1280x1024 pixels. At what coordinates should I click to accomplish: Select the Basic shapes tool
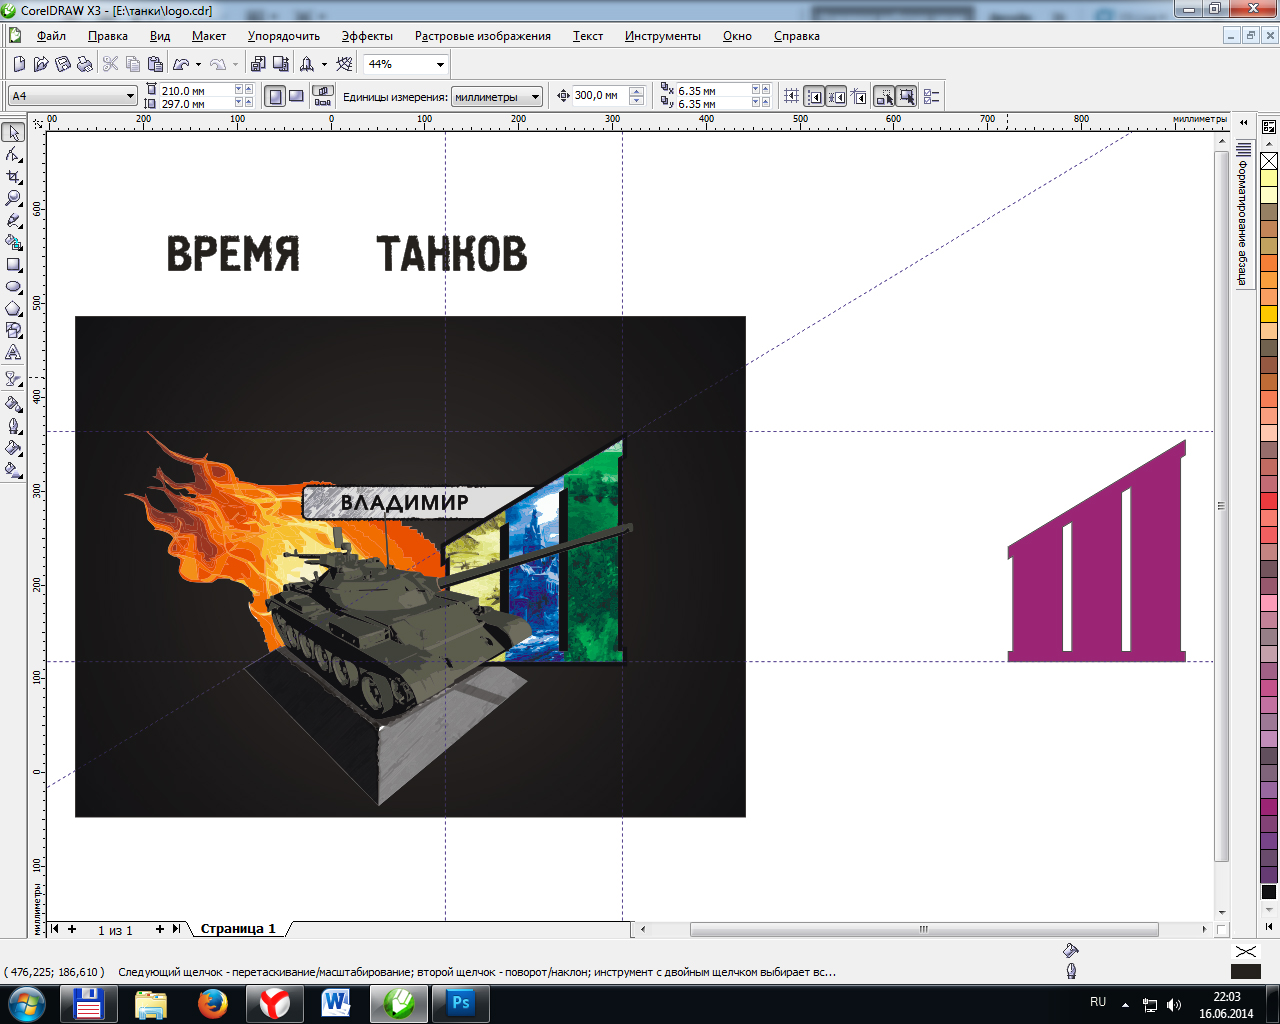(13, 331)
